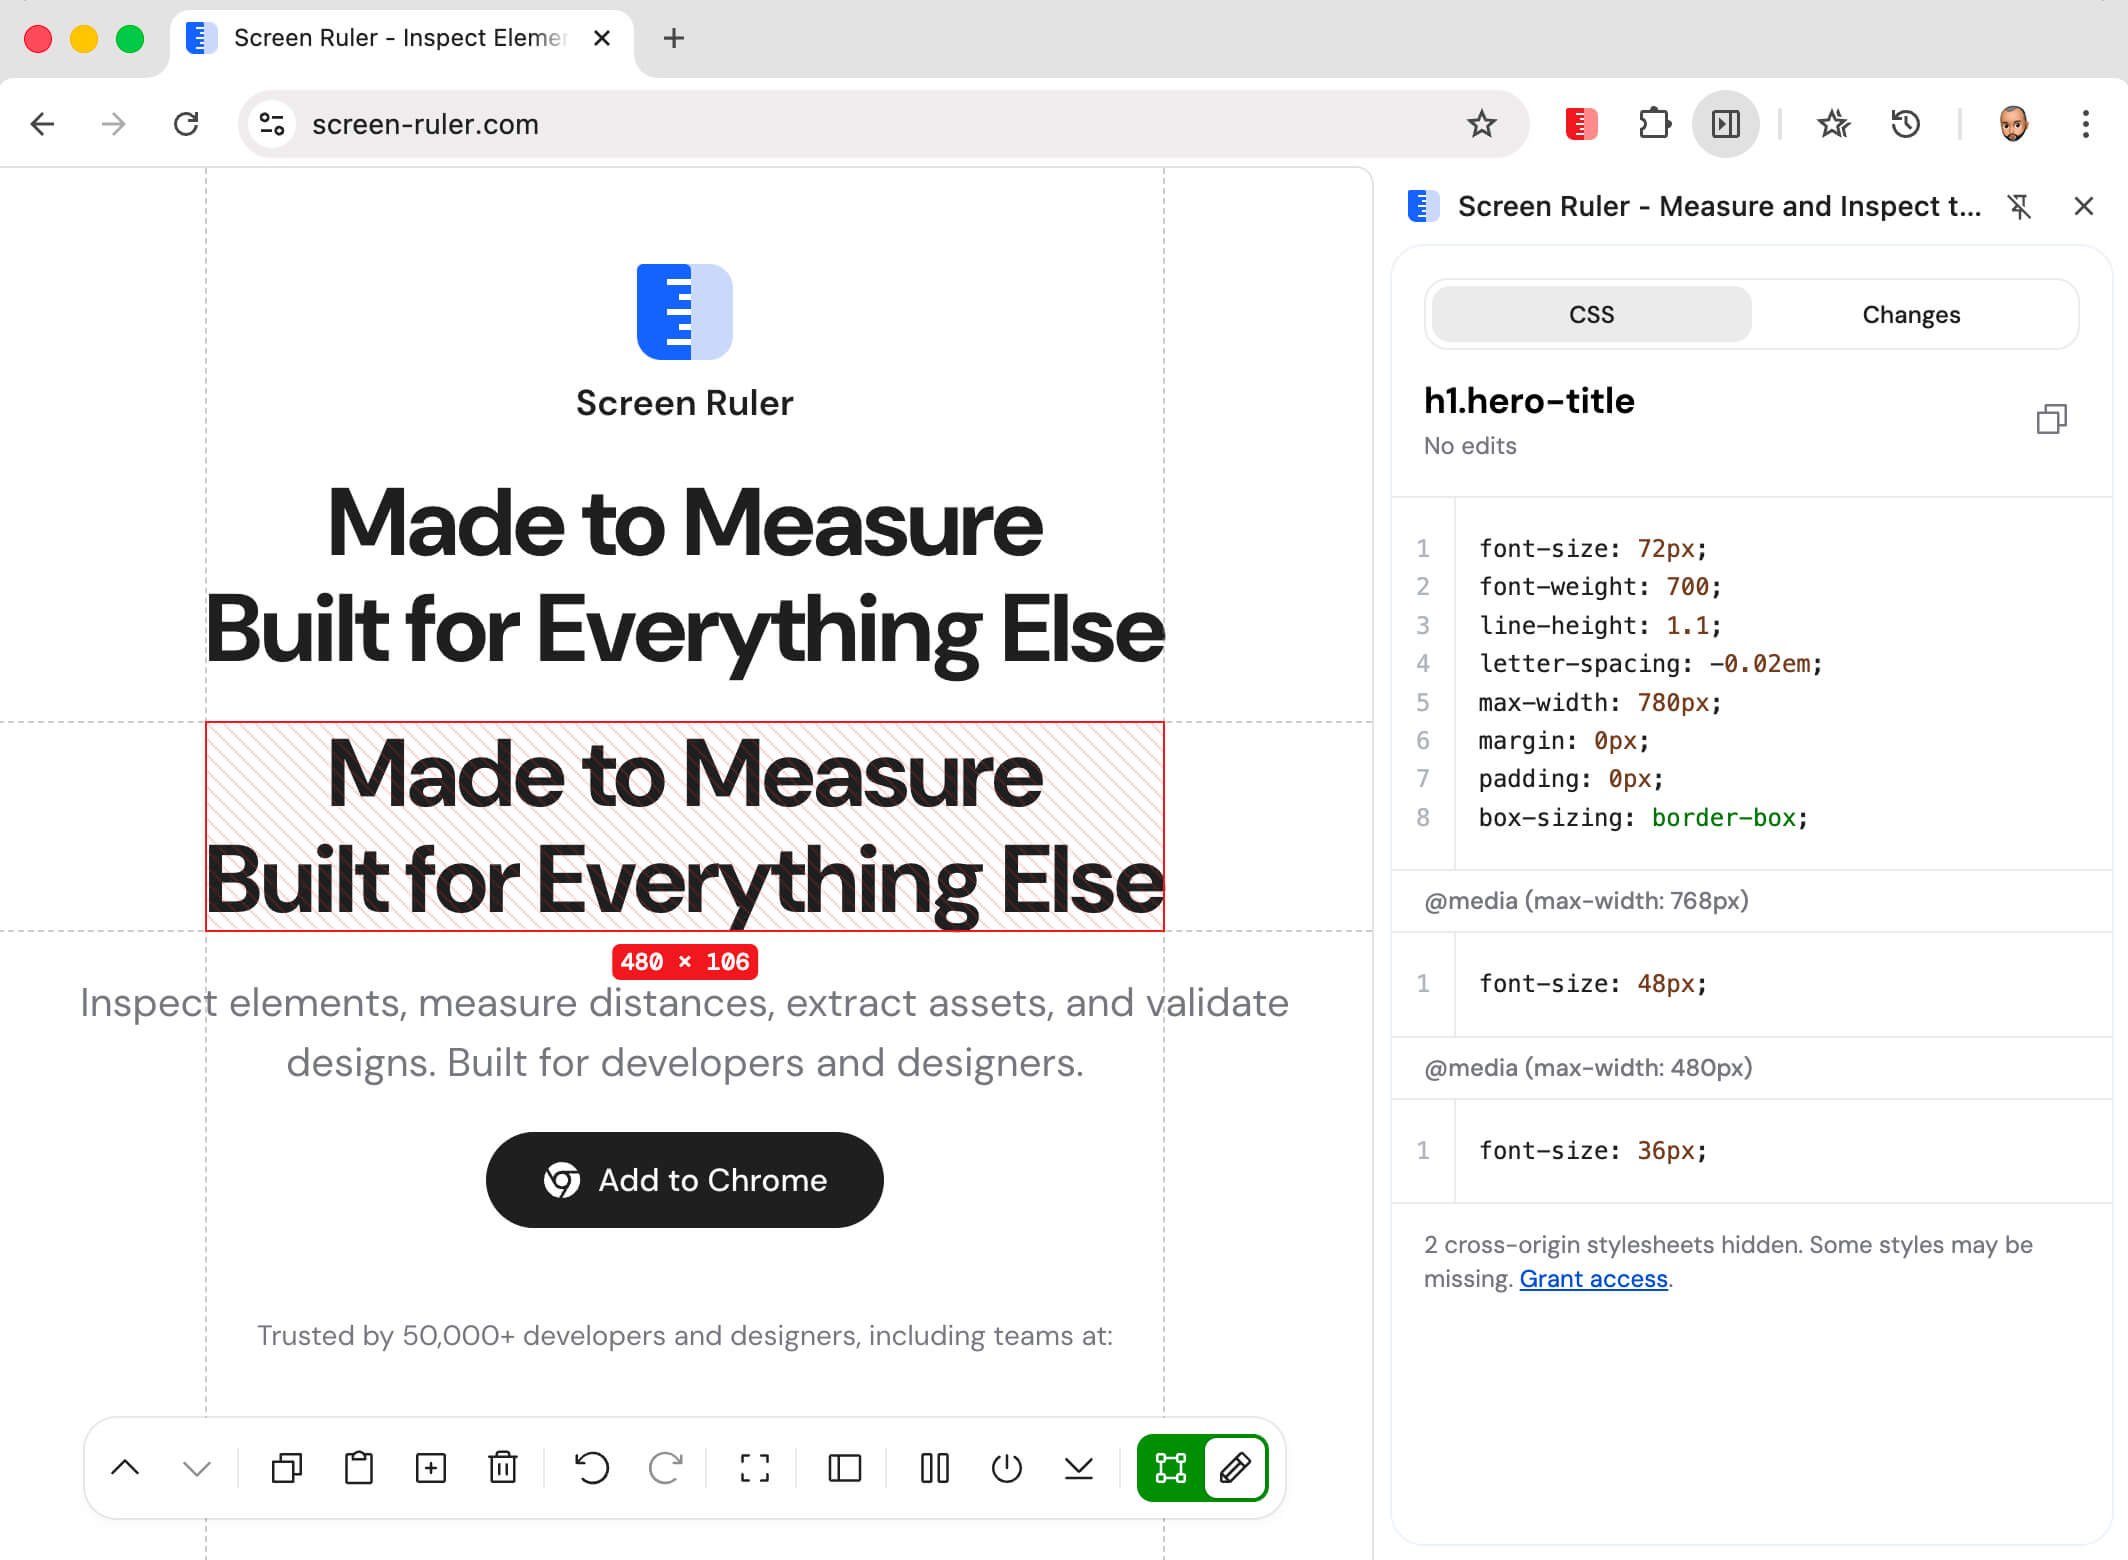Click the Add to Chrome button
2128x1560 pixels.
point(685,1180)
